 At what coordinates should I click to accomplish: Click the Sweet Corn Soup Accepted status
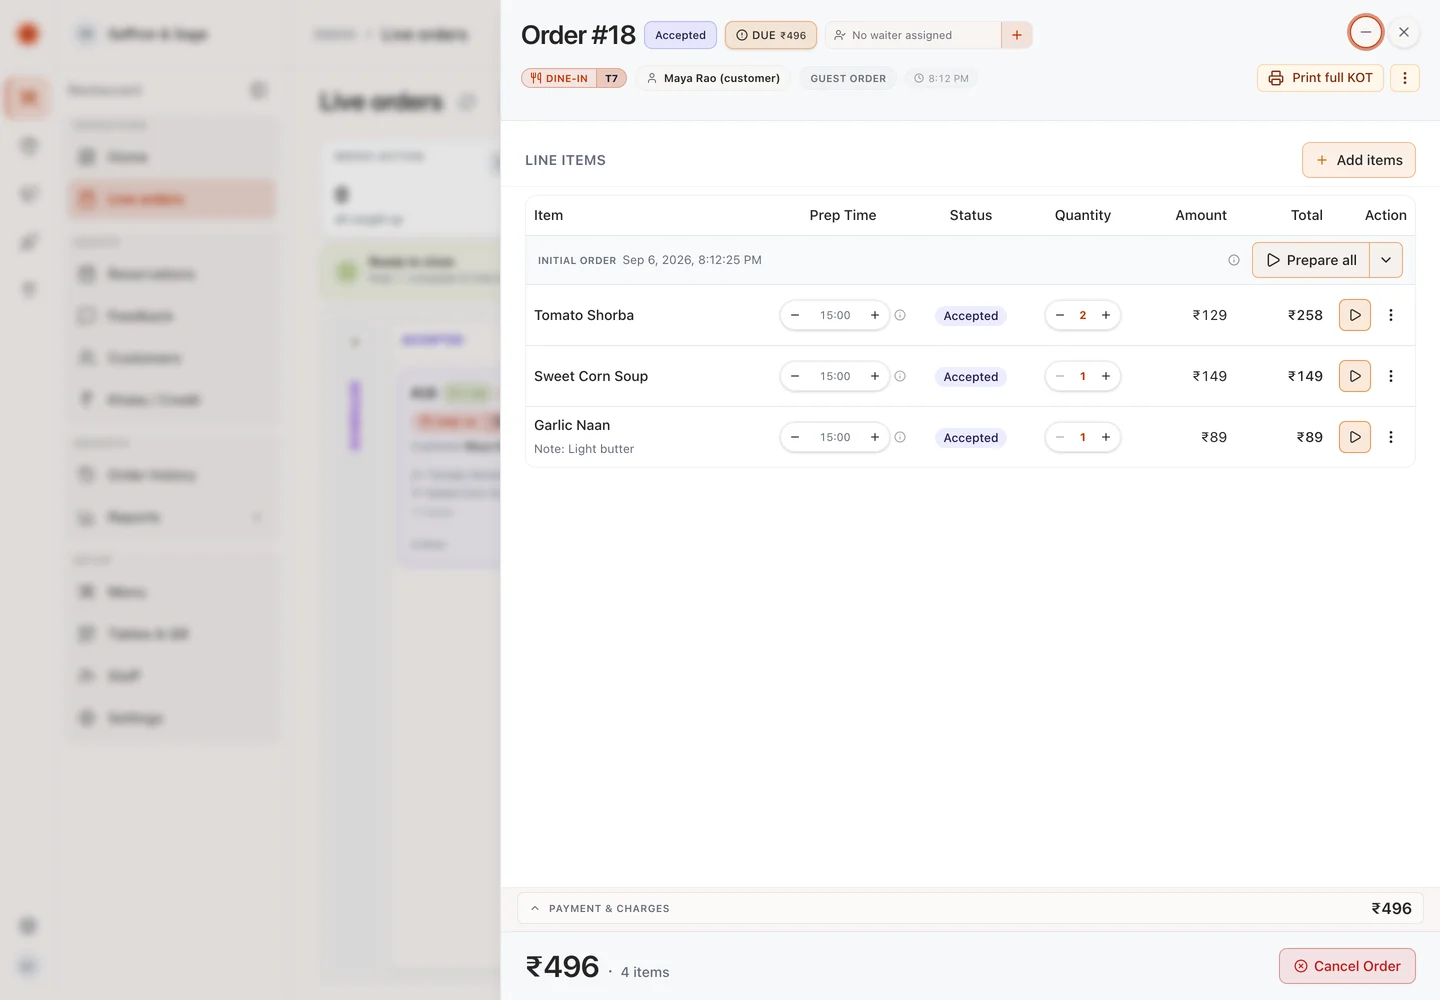click(x=971, y=377)
